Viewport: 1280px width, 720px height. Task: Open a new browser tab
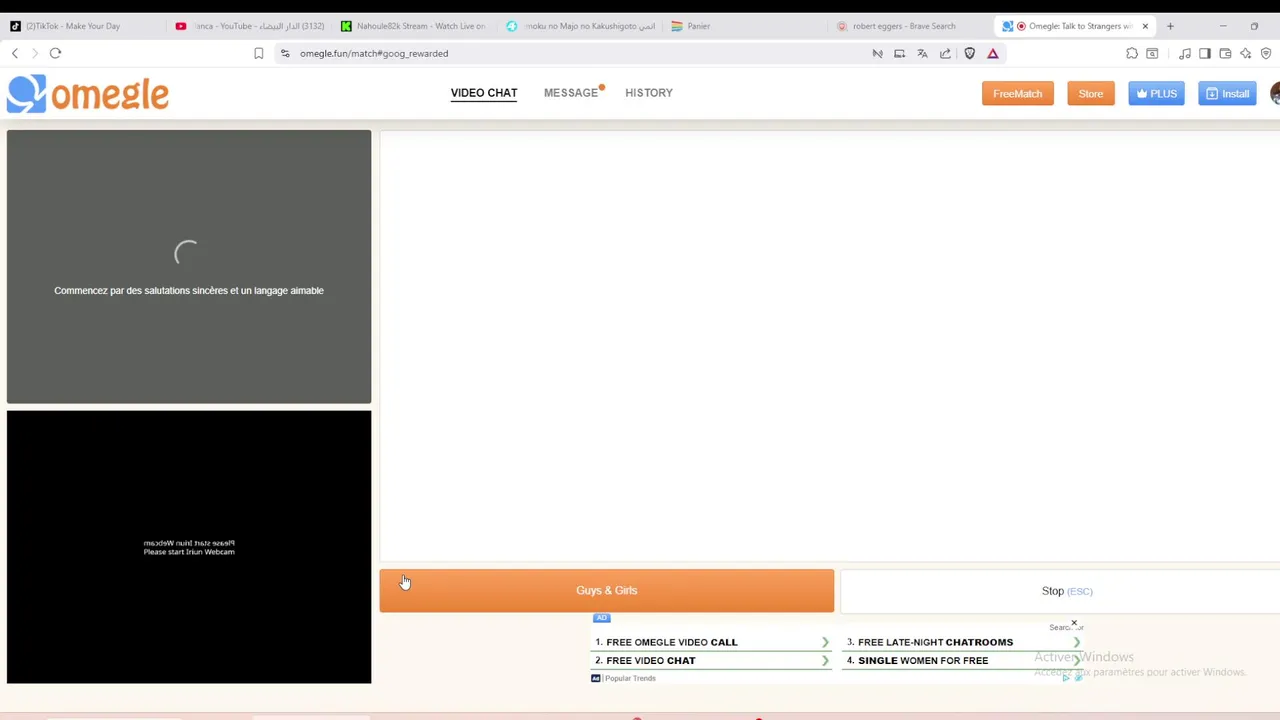(1170, 26)
